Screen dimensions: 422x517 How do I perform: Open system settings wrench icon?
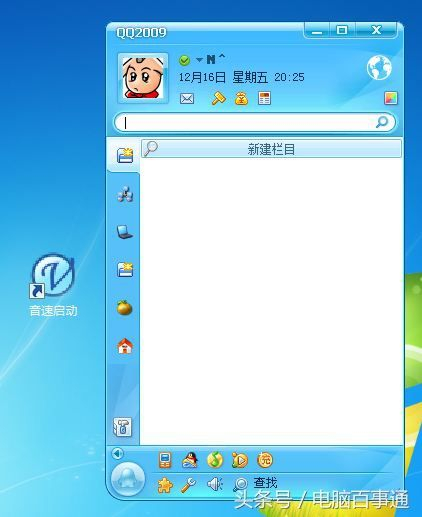[x=189, y=485]
